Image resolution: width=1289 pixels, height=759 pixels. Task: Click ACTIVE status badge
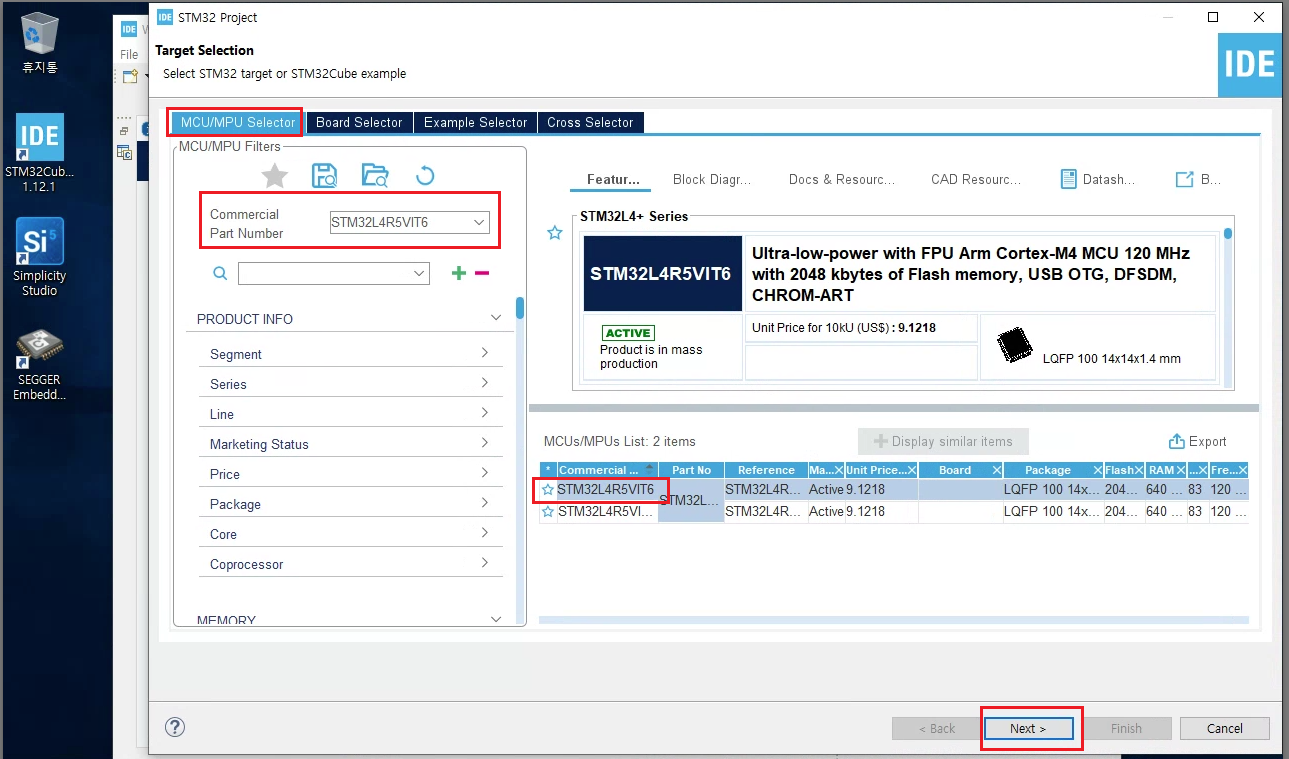point(628,333)
